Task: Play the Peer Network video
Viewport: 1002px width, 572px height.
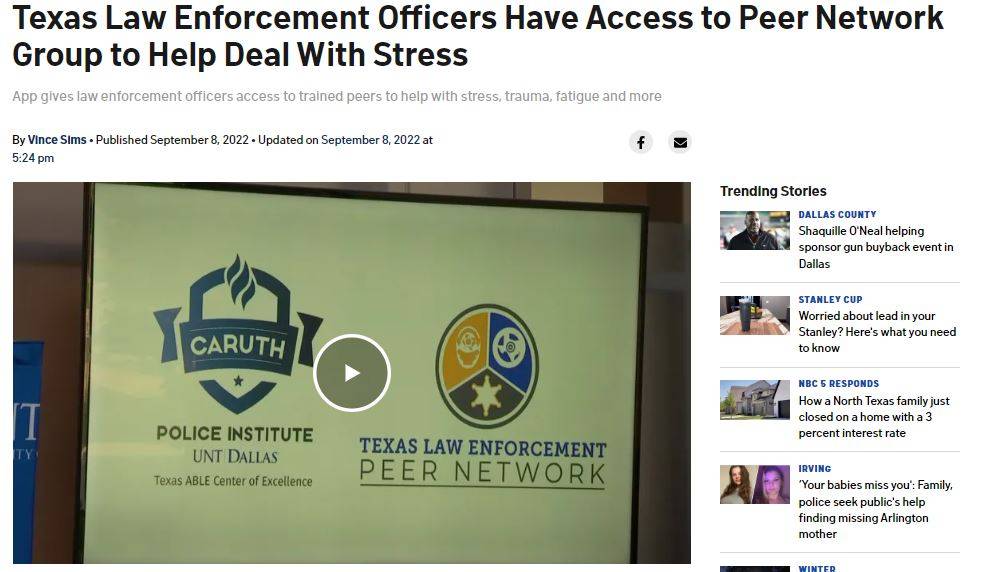Action: tap(351, 373)
